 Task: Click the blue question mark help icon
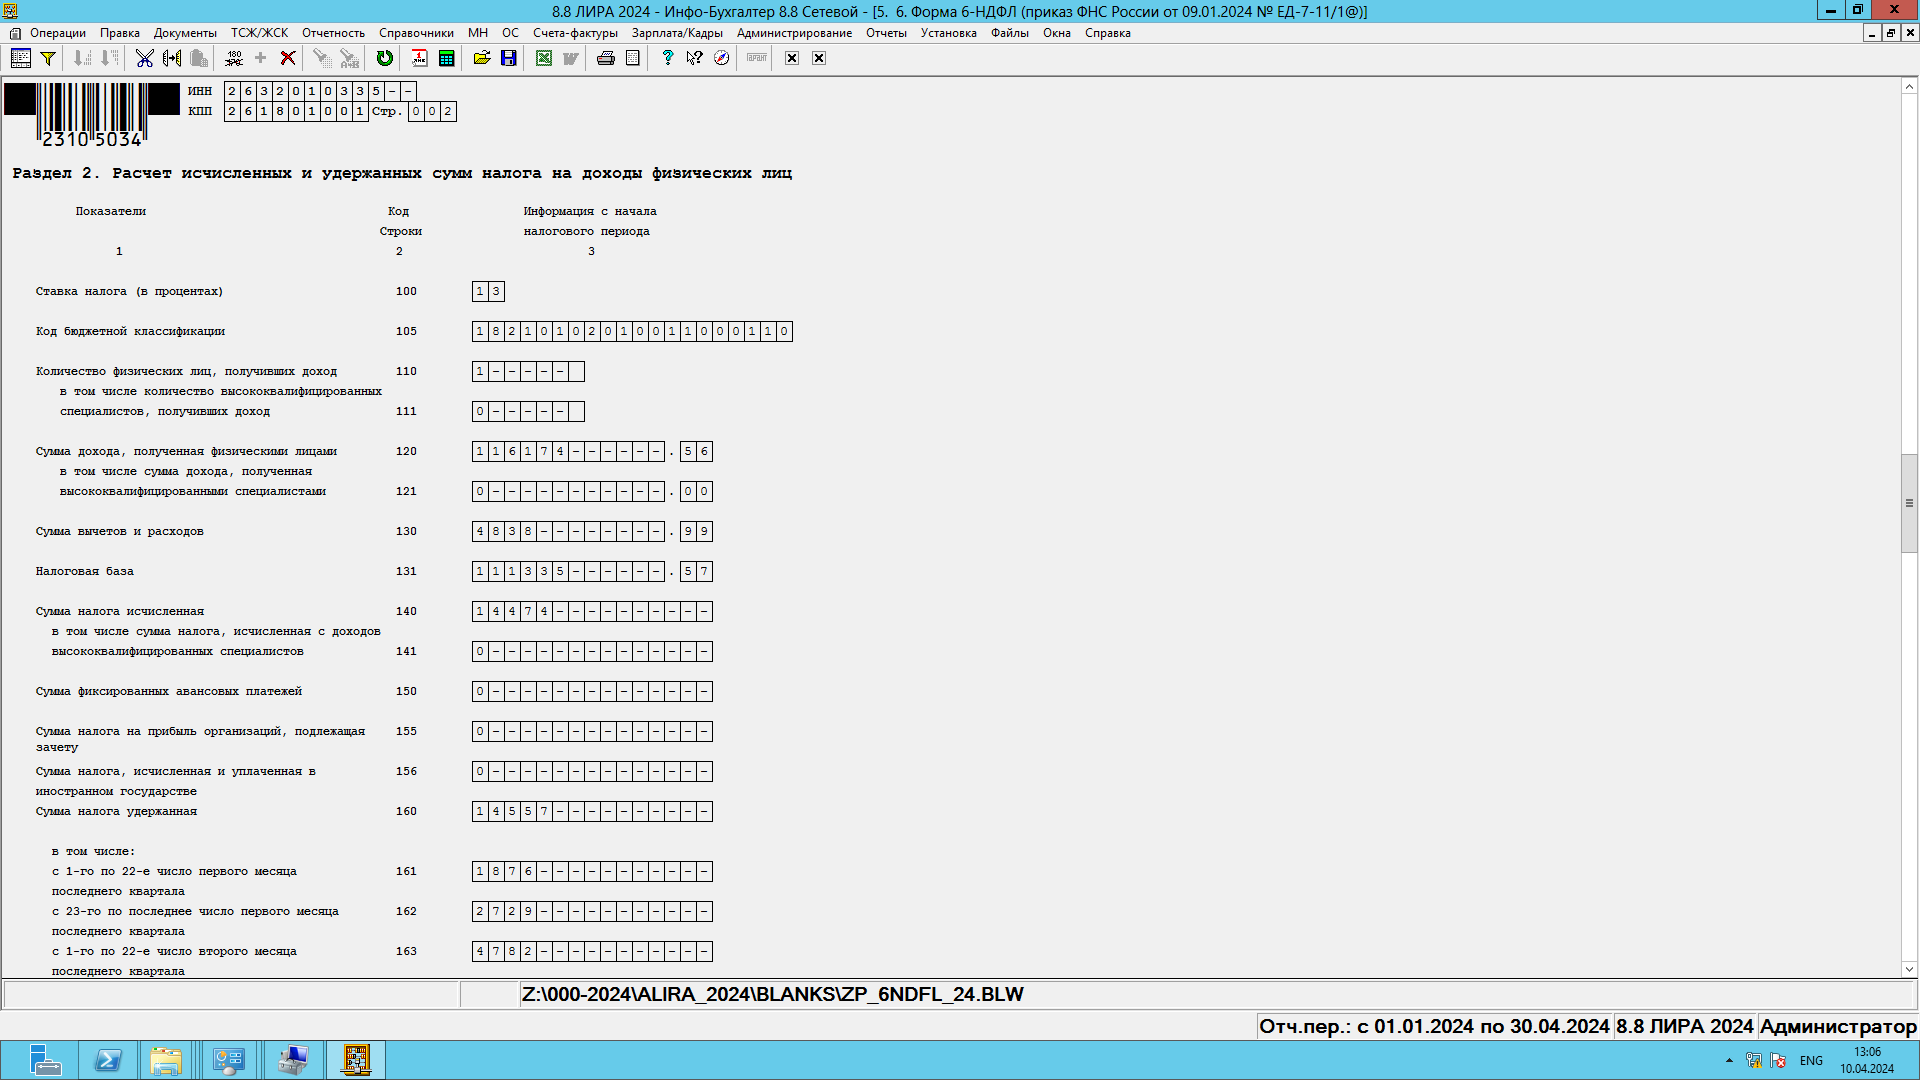coord(668,58)
